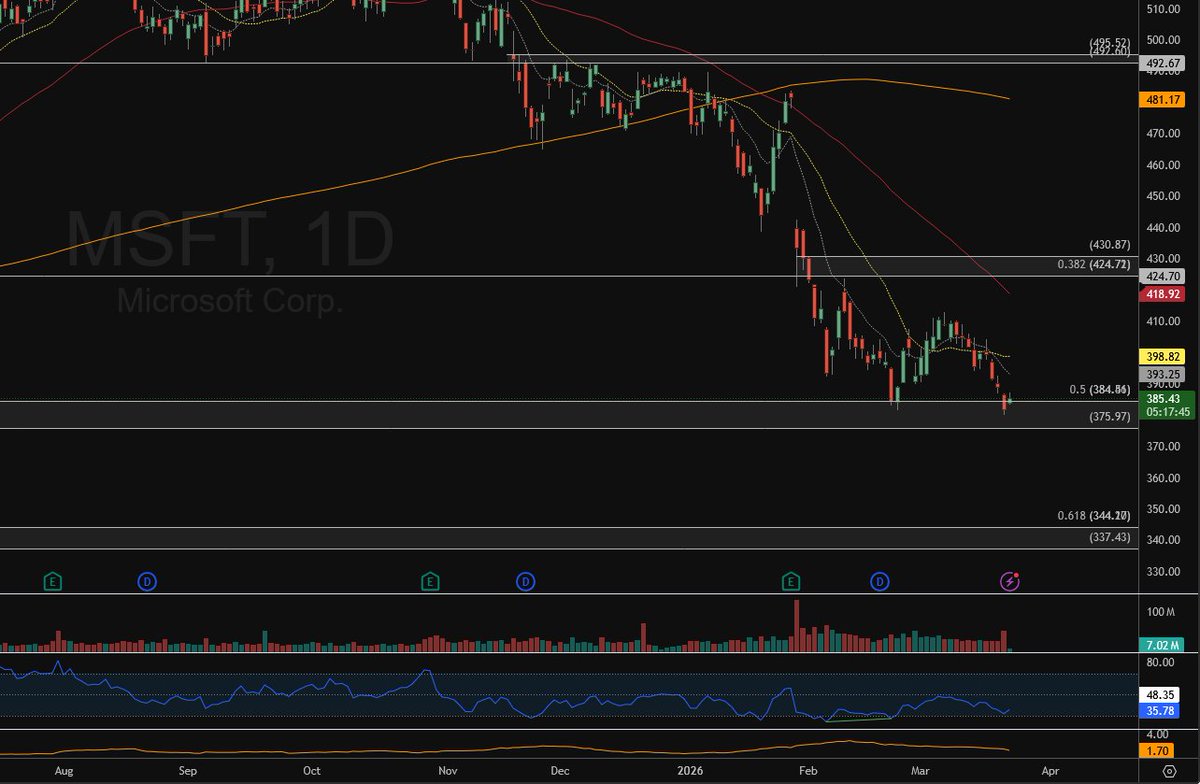1200x784 pixels.
Task: Click Feb on the time axis
Action: click(809, 772)
